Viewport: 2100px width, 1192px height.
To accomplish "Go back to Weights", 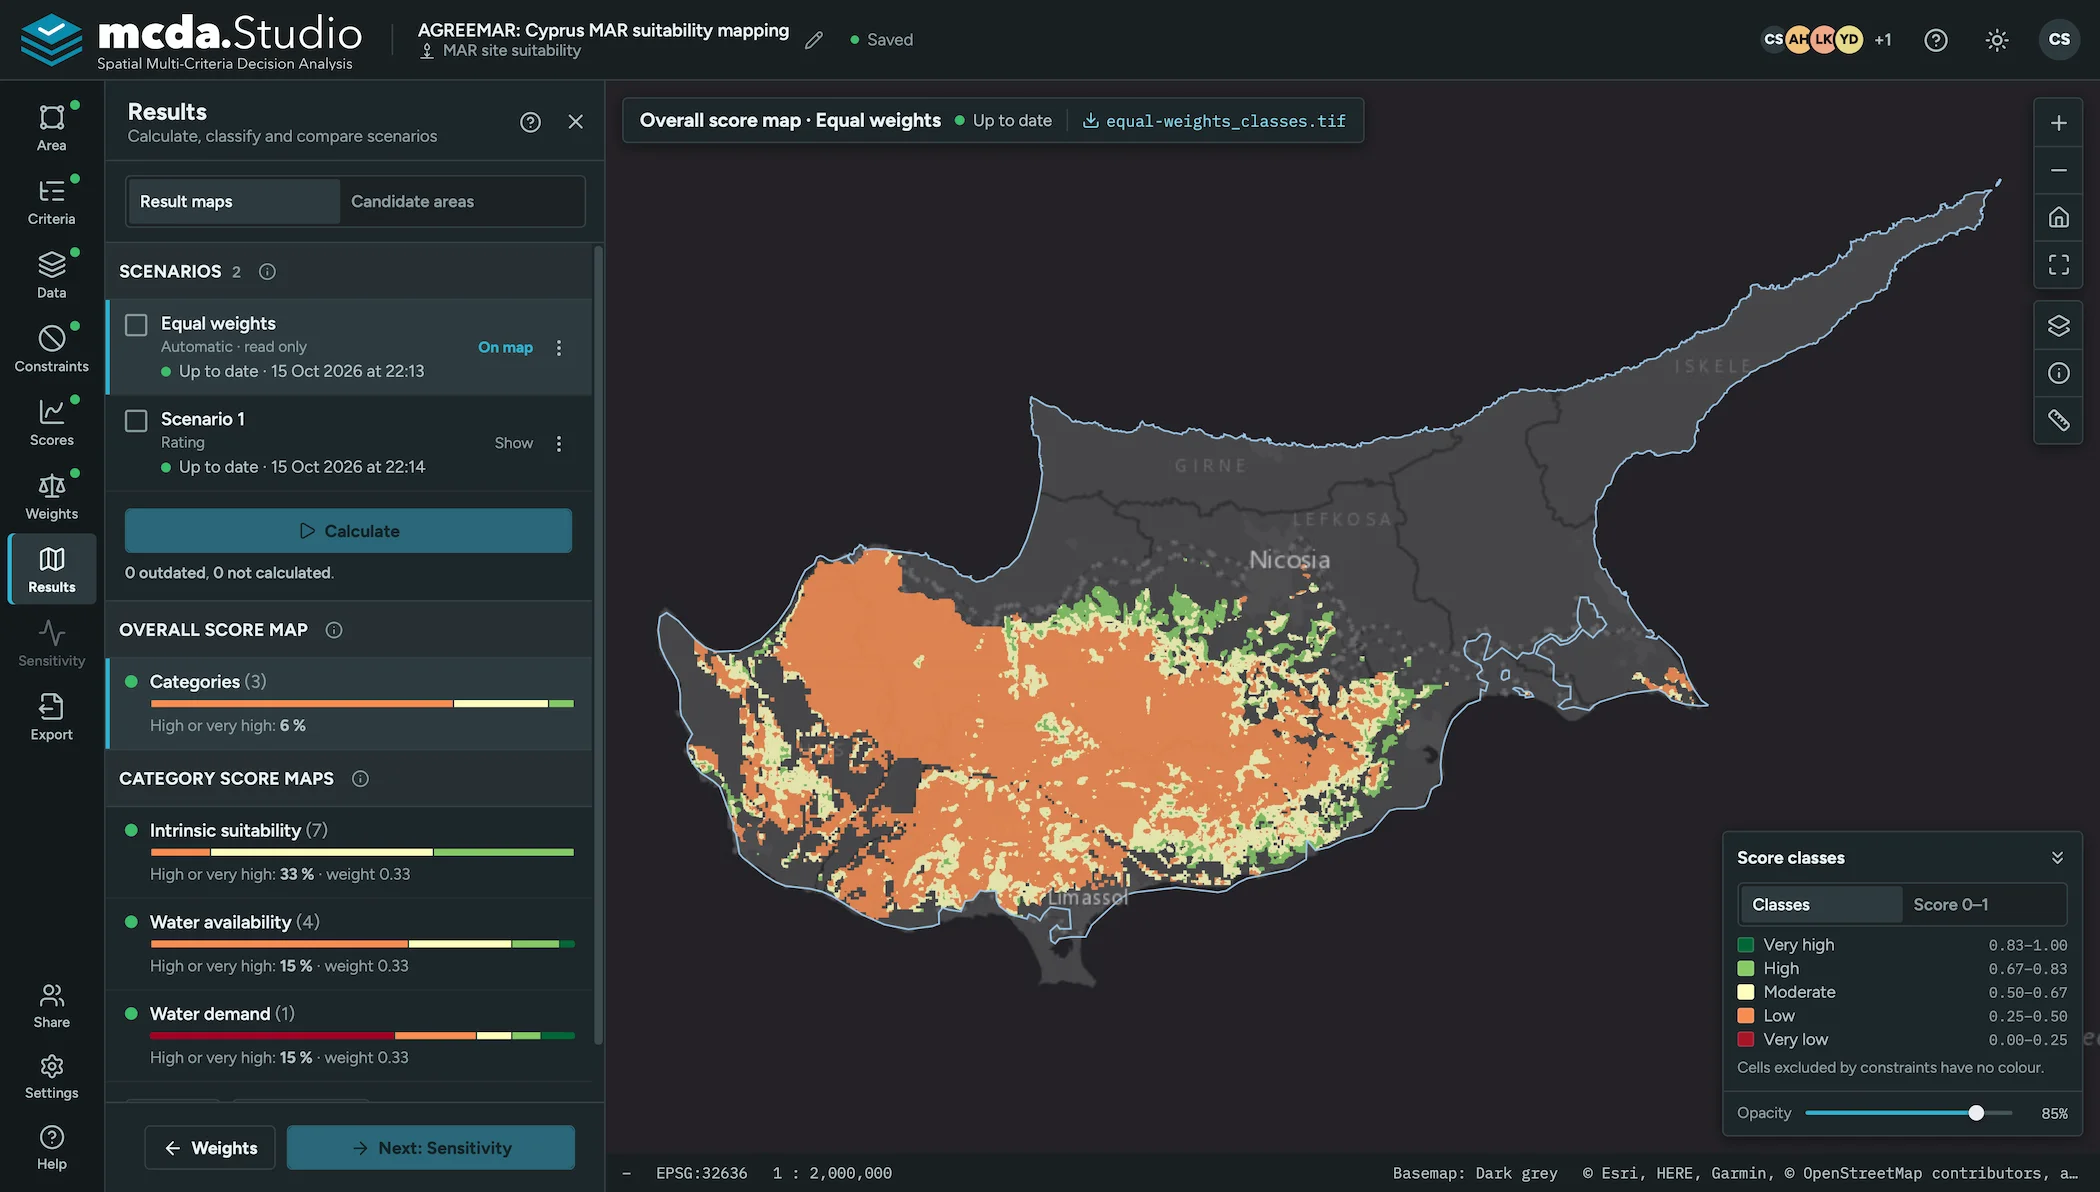I will pyautogui.click(x=210, y=1148).
